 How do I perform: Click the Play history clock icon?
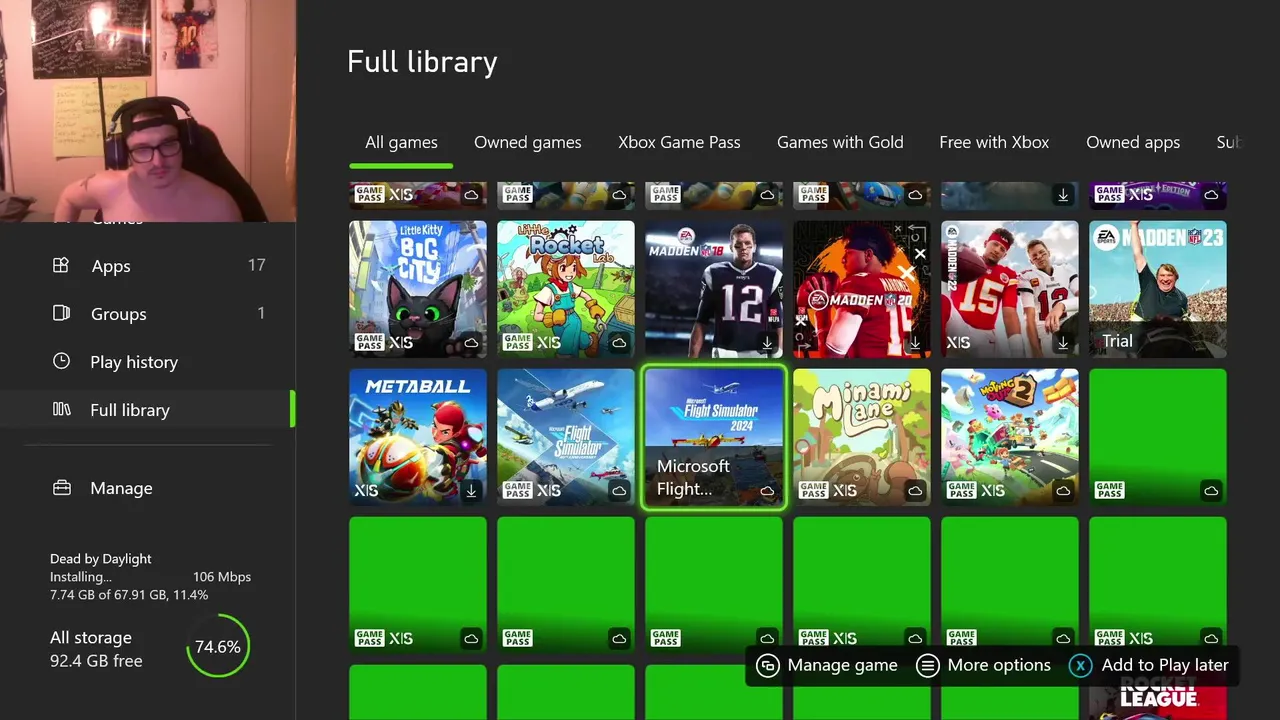61,361
